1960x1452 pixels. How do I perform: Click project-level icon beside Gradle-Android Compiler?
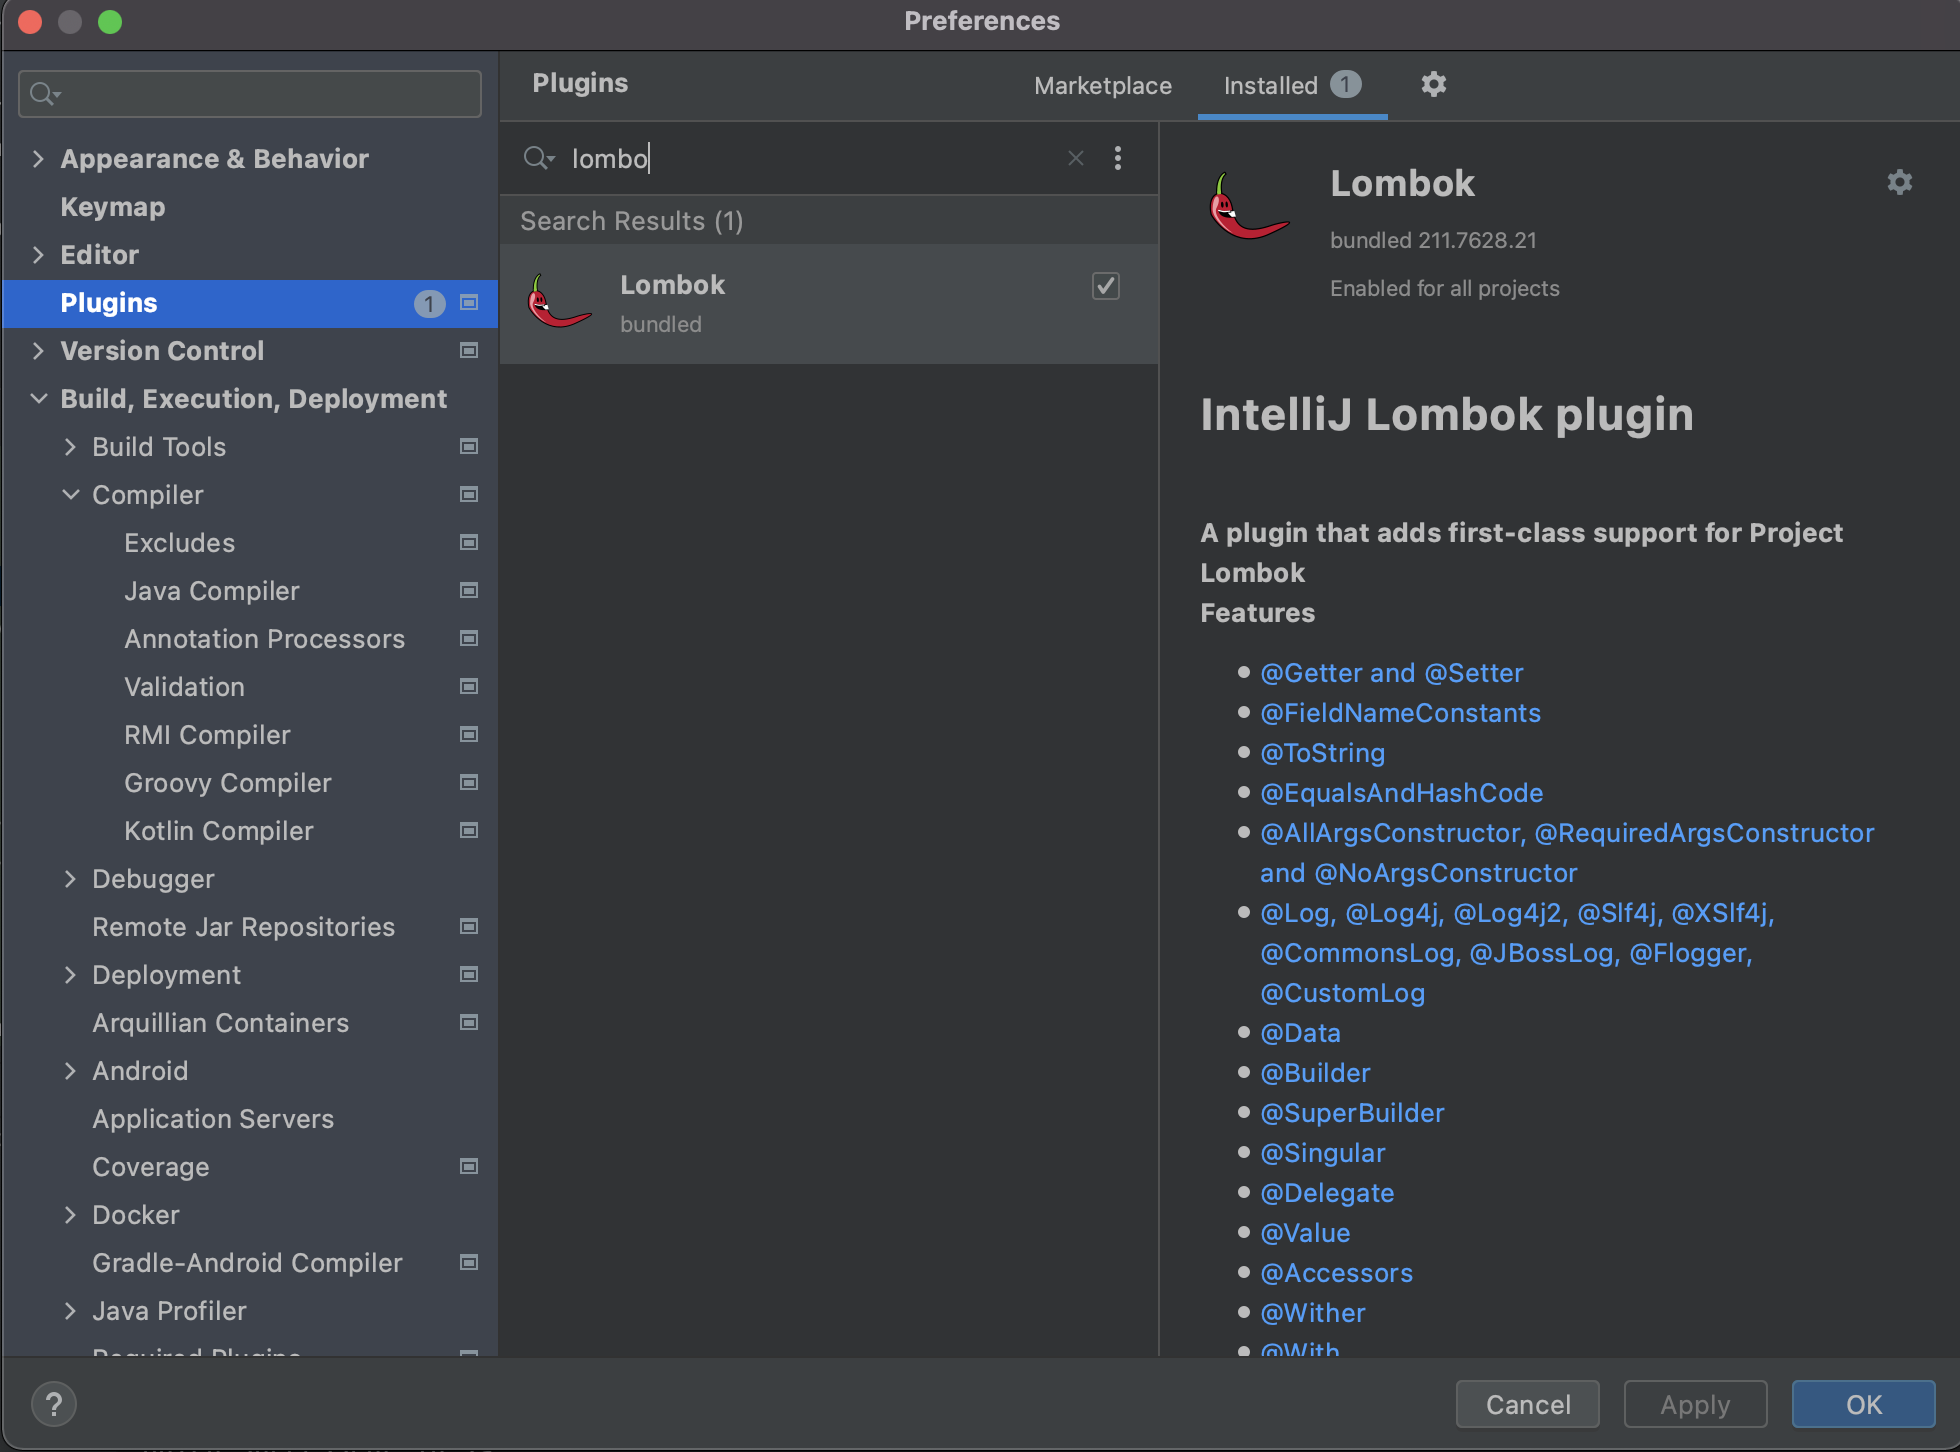pos(469,1262)
